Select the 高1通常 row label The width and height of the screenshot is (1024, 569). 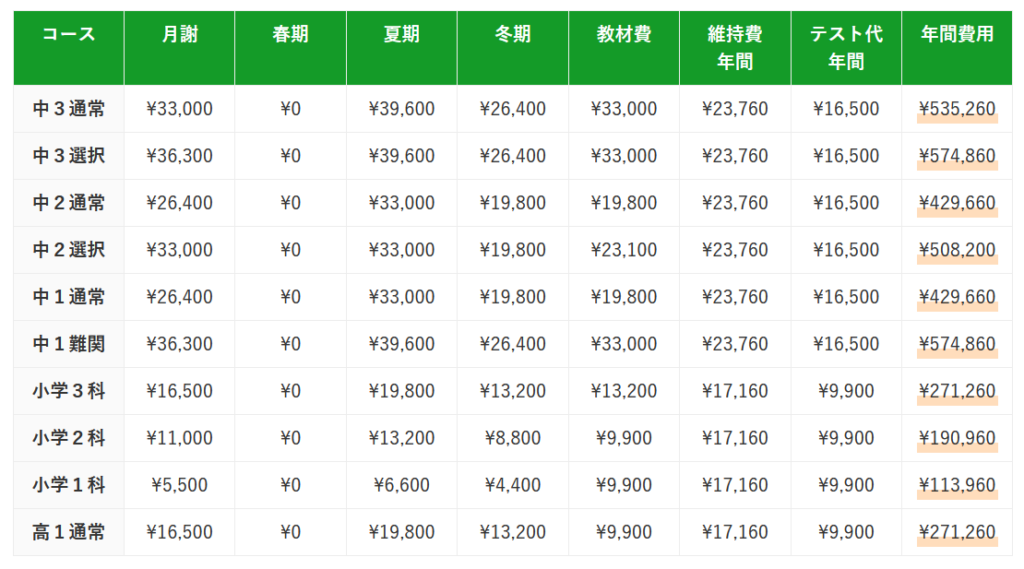(x=69, y=532)
